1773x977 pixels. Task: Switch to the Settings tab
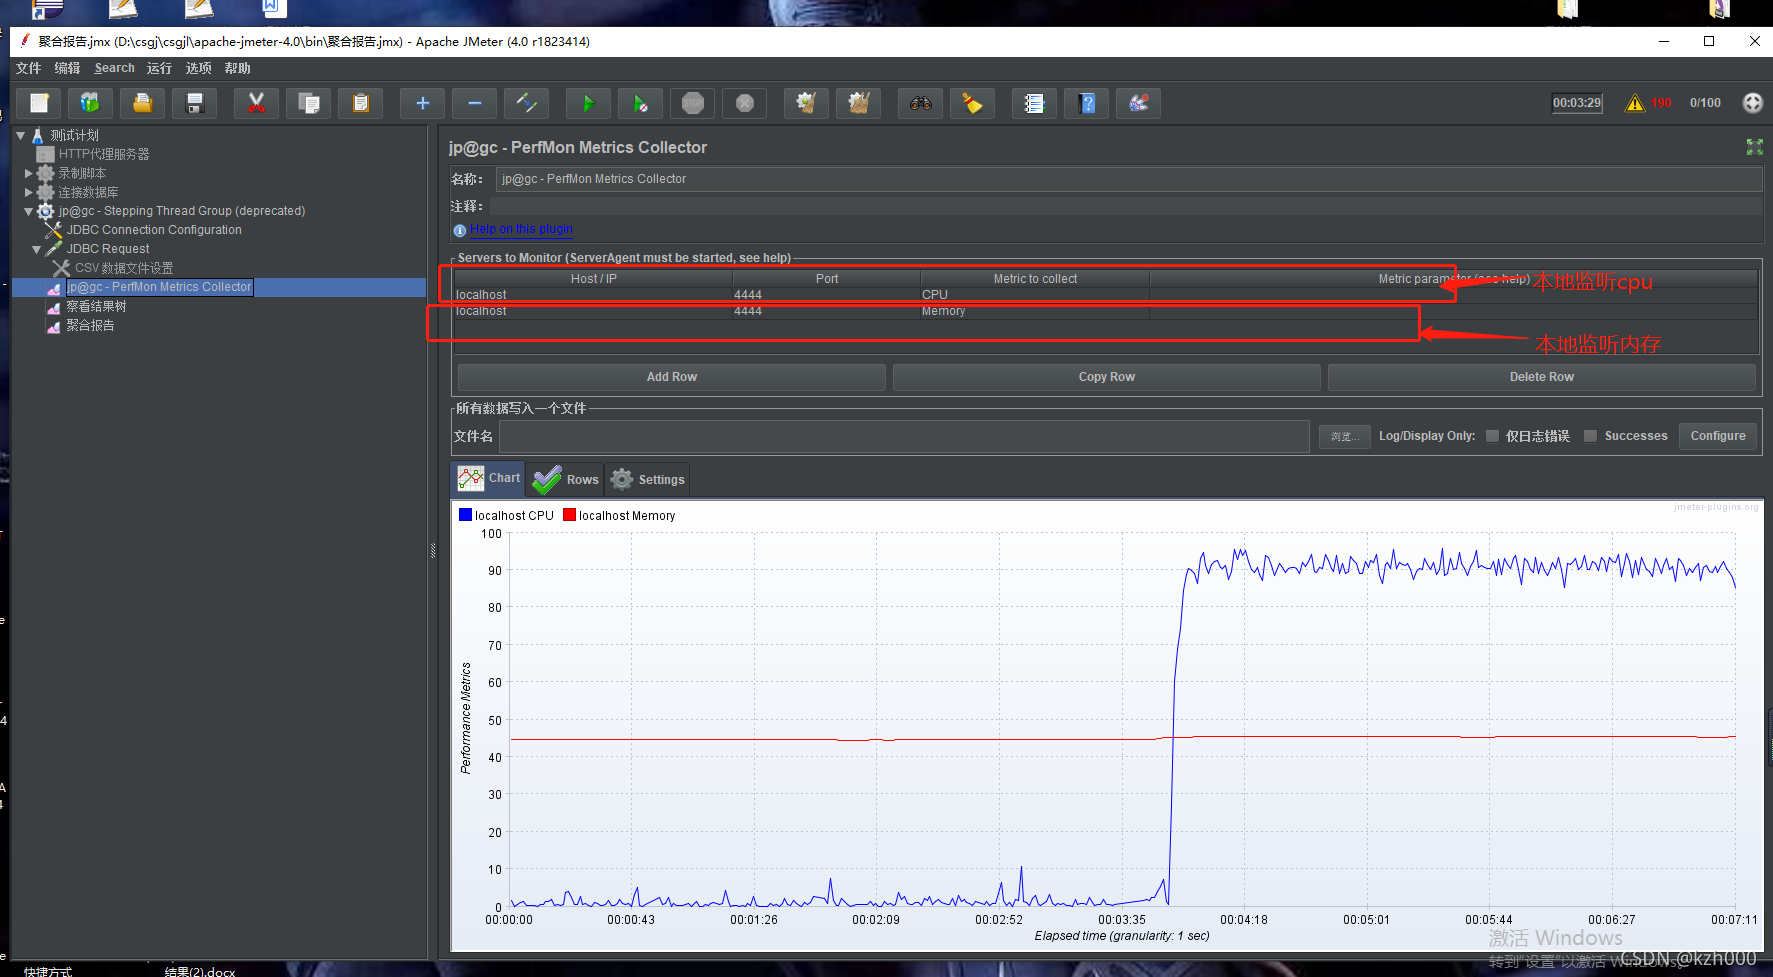point(647,479)
